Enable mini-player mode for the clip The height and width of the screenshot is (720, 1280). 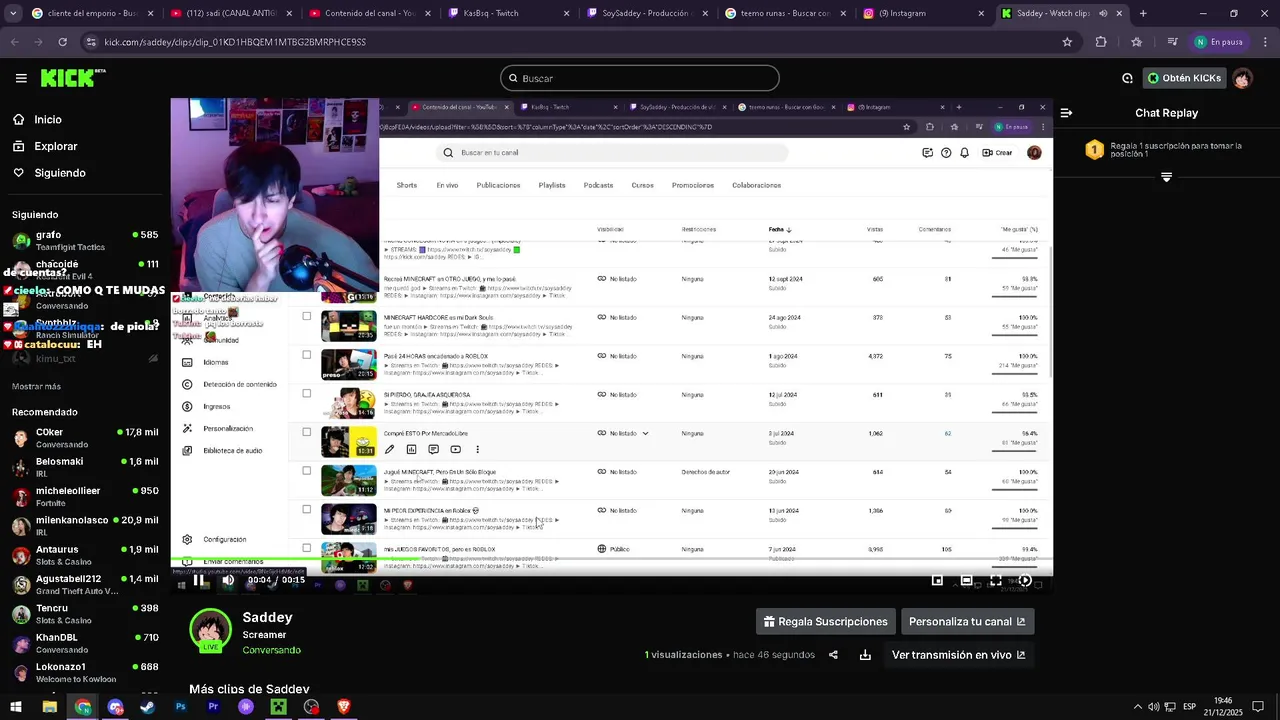(937, 580)
